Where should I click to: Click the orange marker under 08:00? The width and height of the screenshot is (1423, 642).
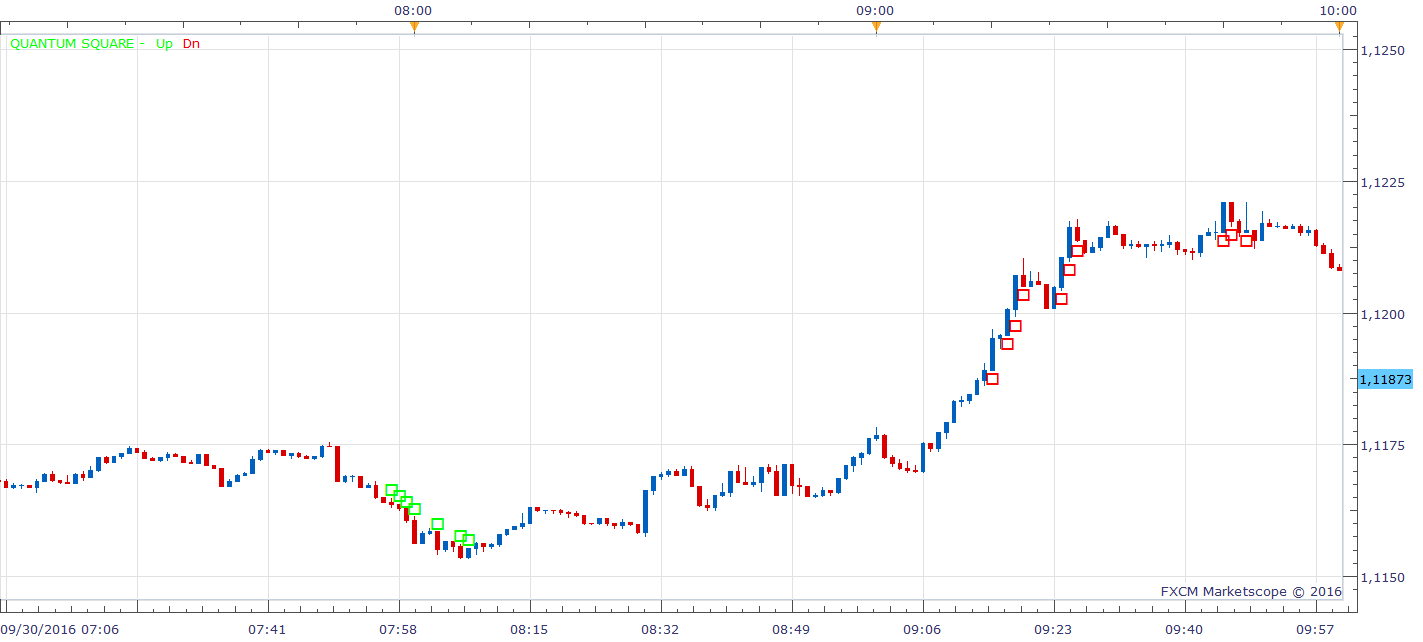coord(414,27)
